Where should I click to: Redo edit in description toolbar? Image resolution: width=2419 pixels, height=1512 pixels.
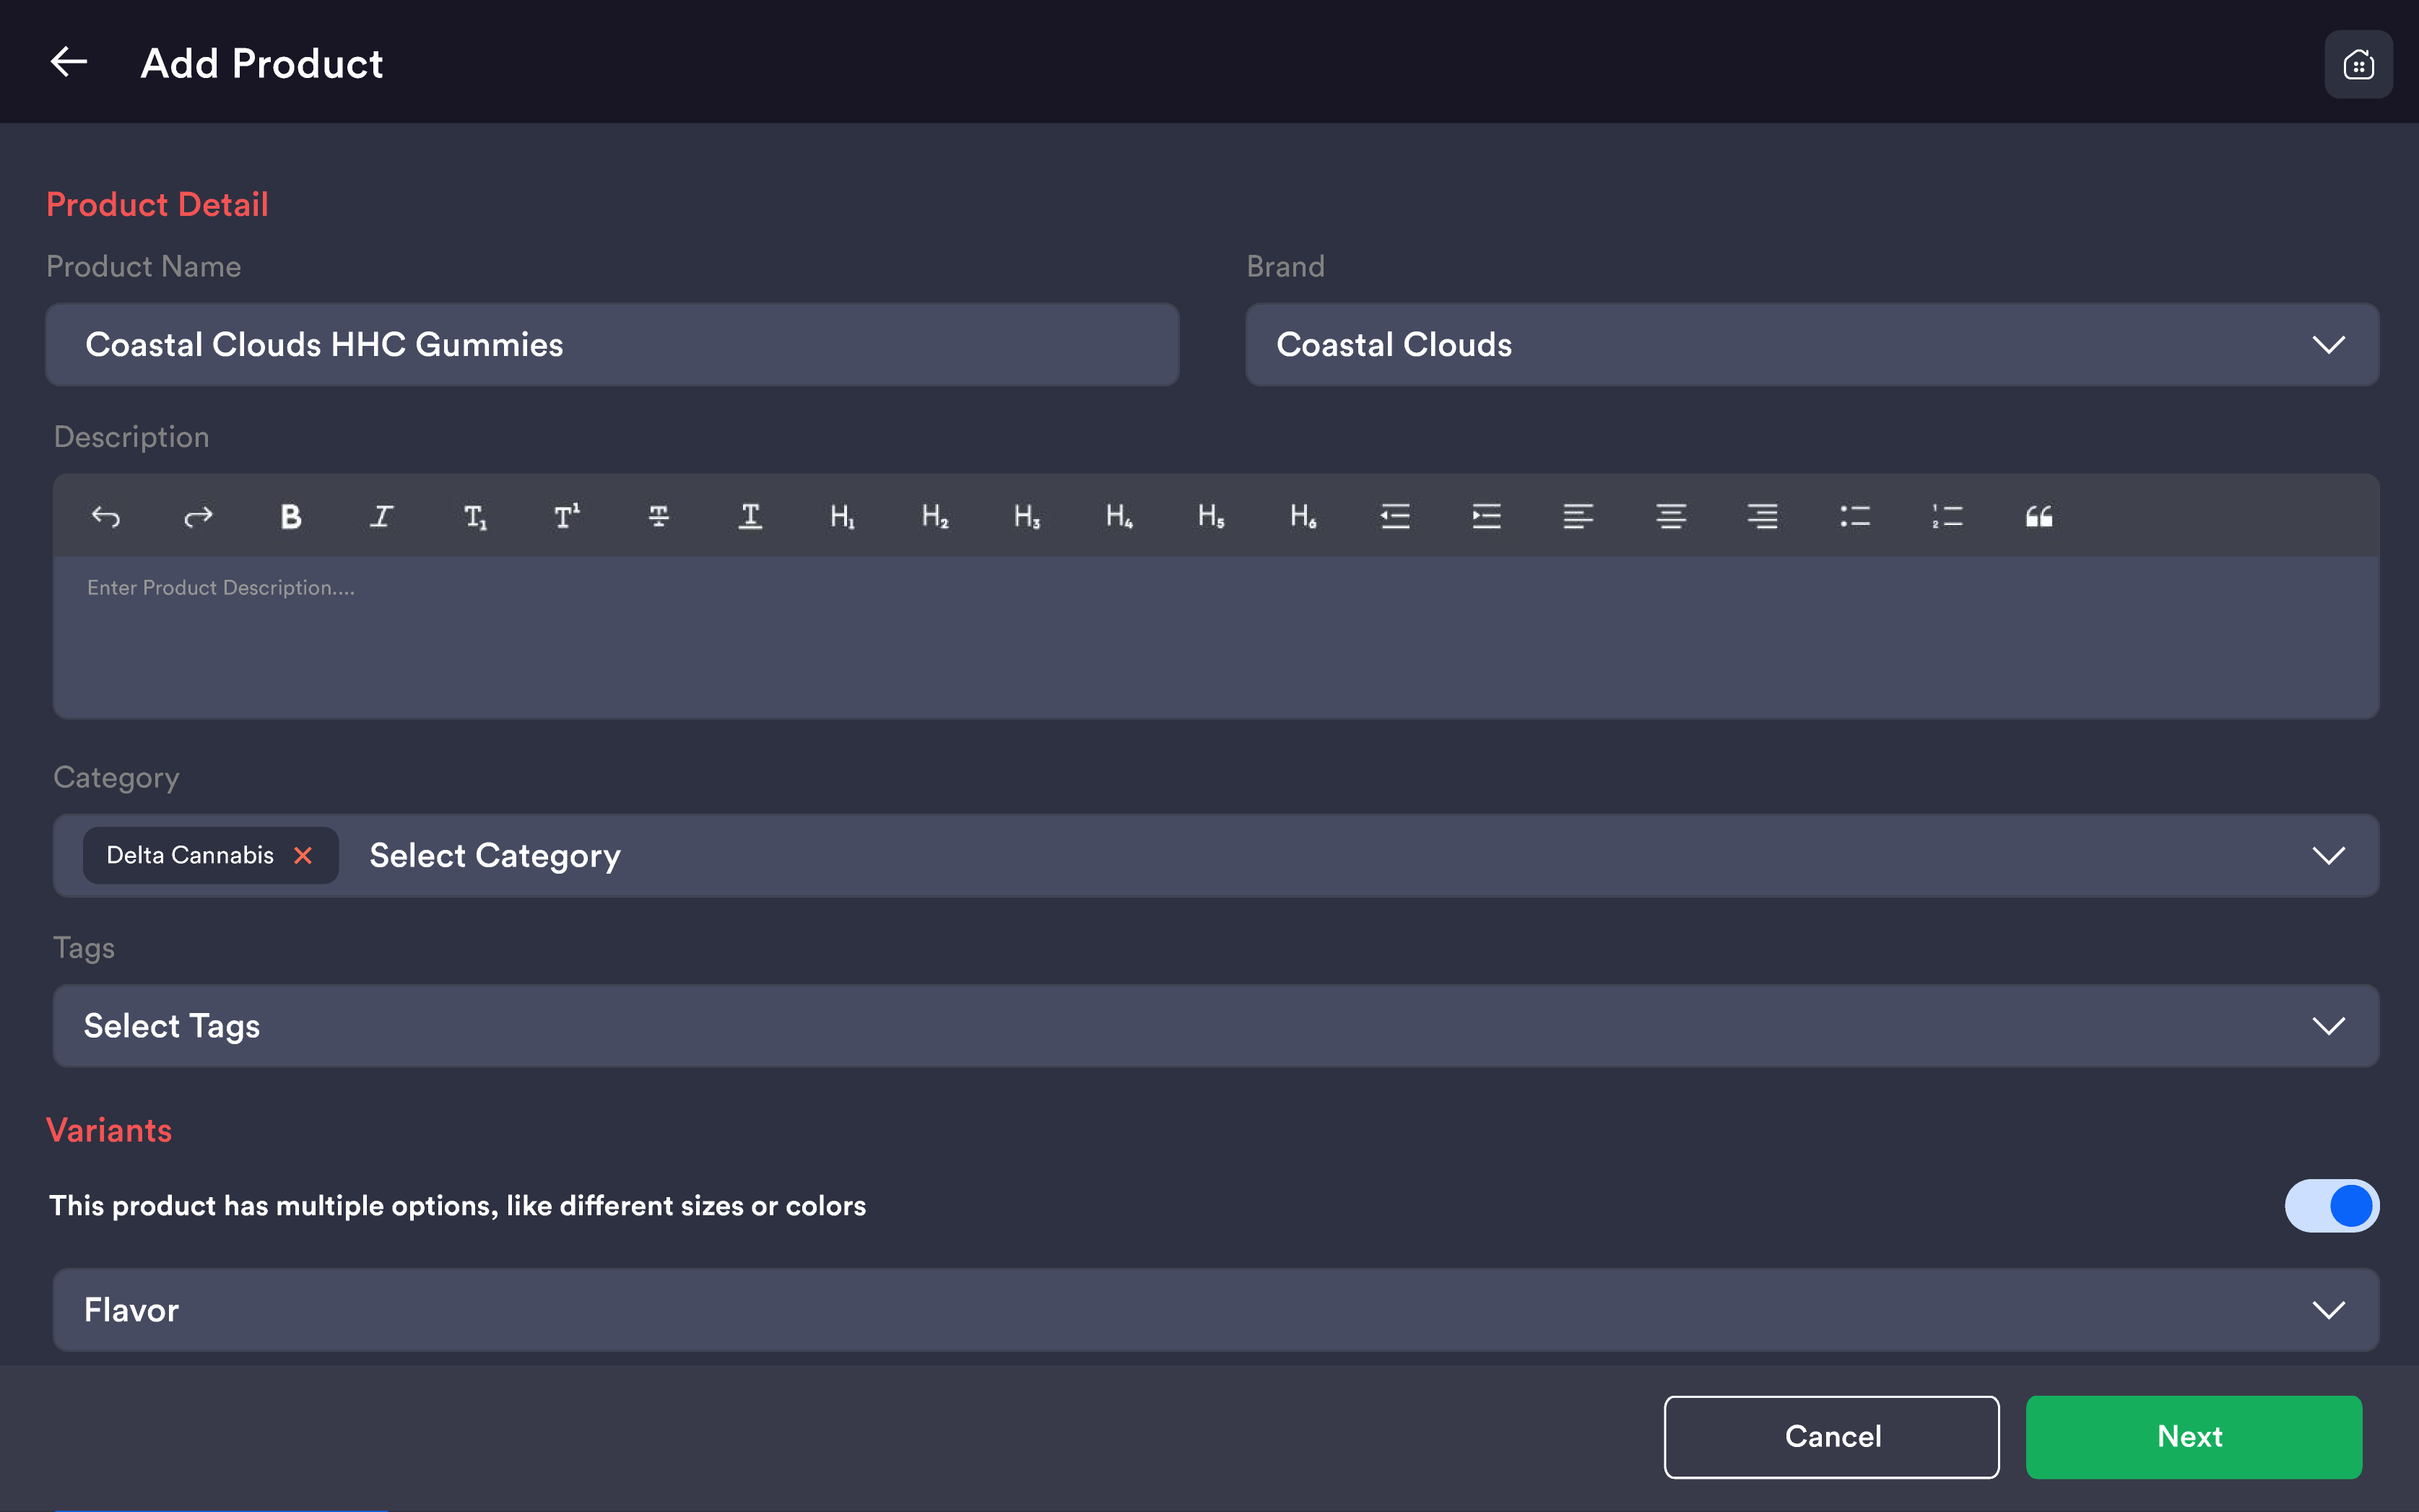[x=198, y=516]
